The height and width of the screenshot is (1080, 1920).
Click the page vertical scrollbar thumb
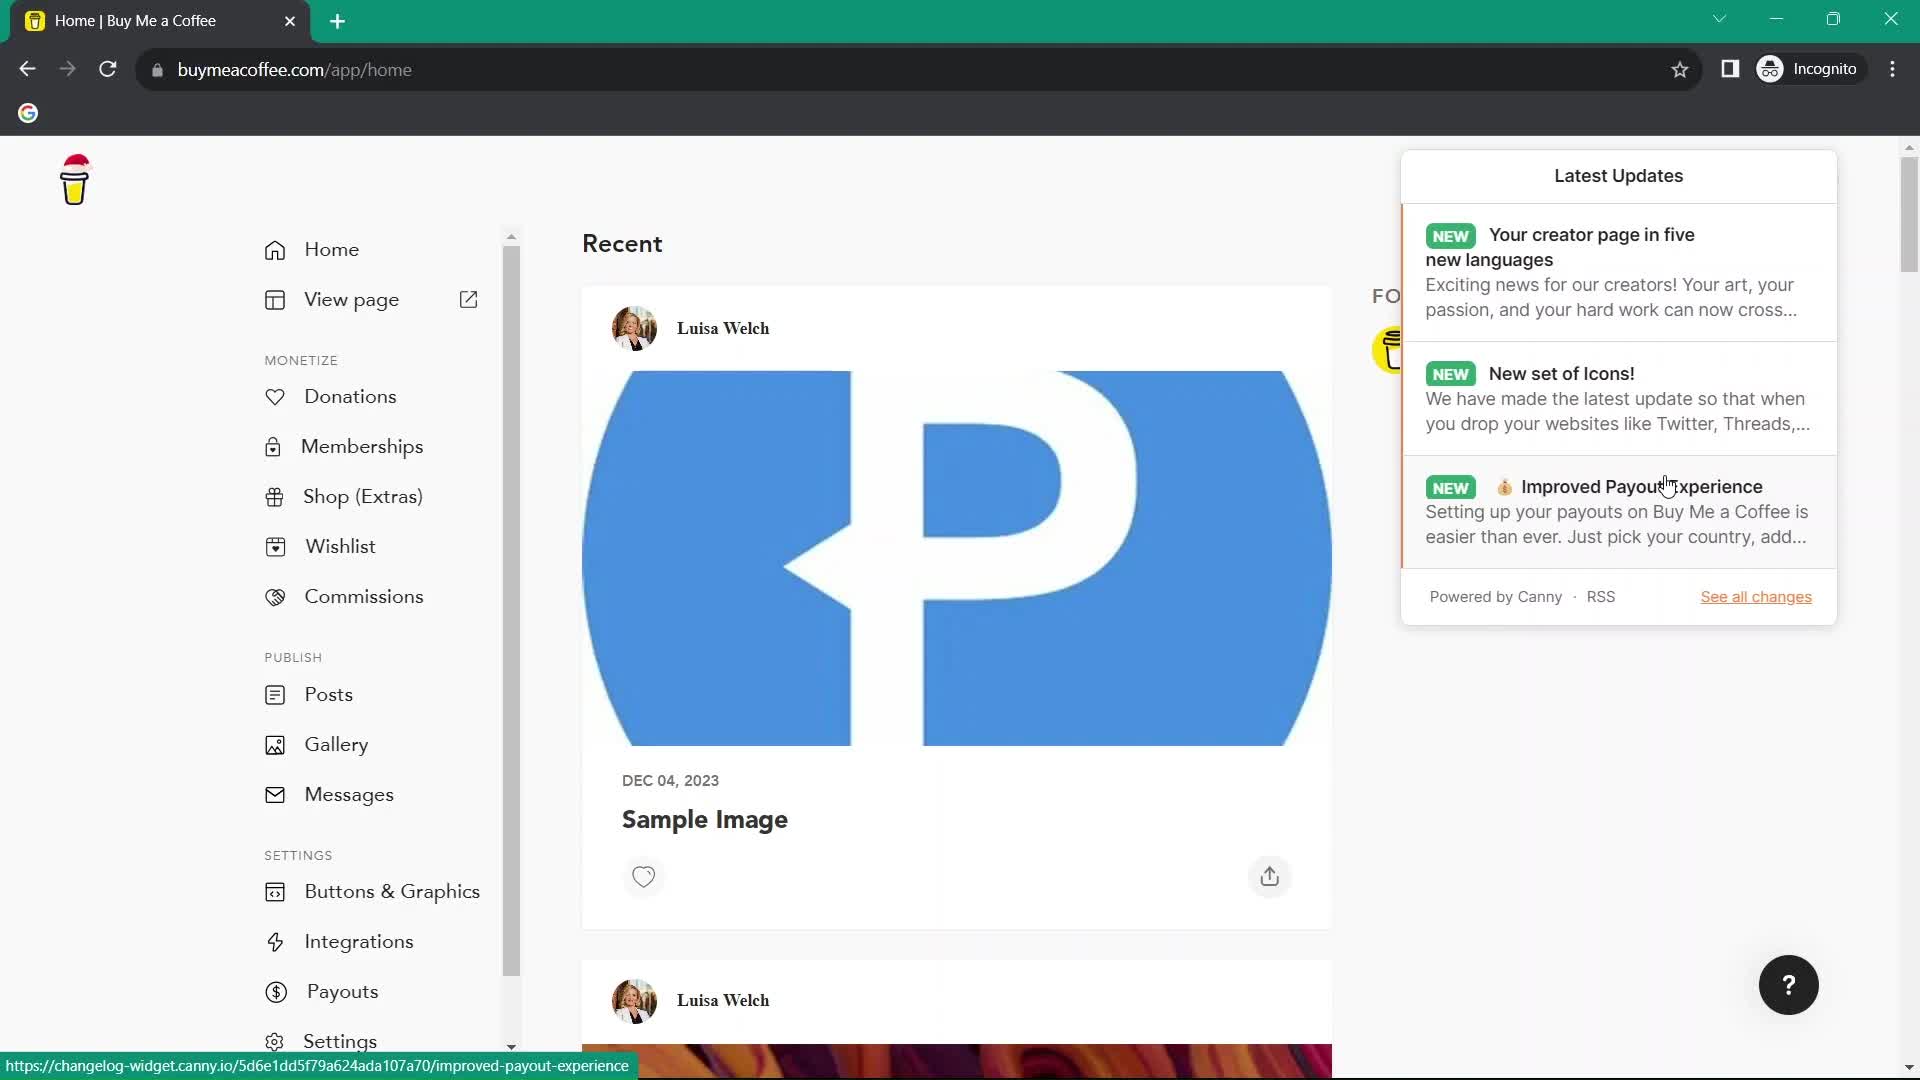(1909, 214)
